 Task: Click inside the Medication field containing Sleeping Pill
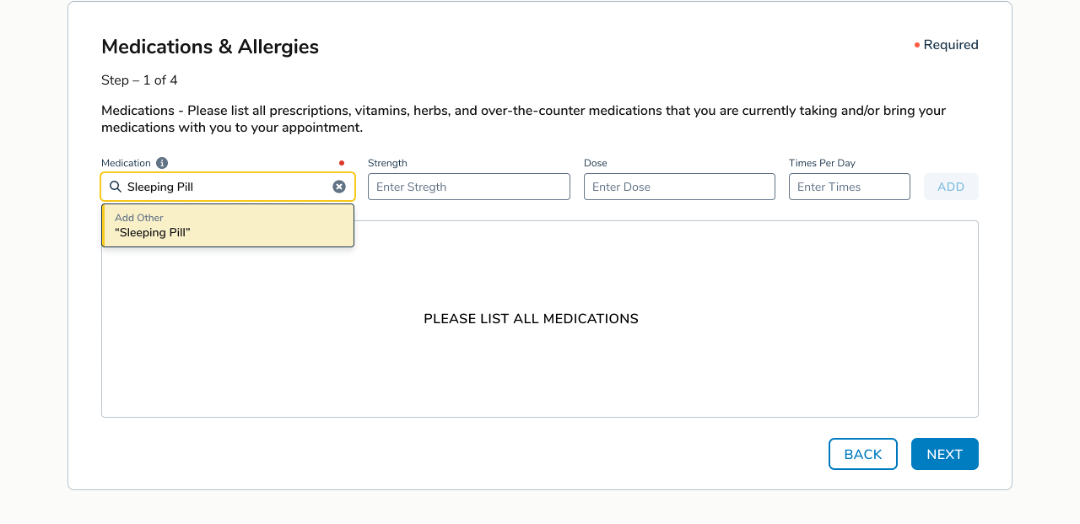pyautogui.click(x=225, y=187)
